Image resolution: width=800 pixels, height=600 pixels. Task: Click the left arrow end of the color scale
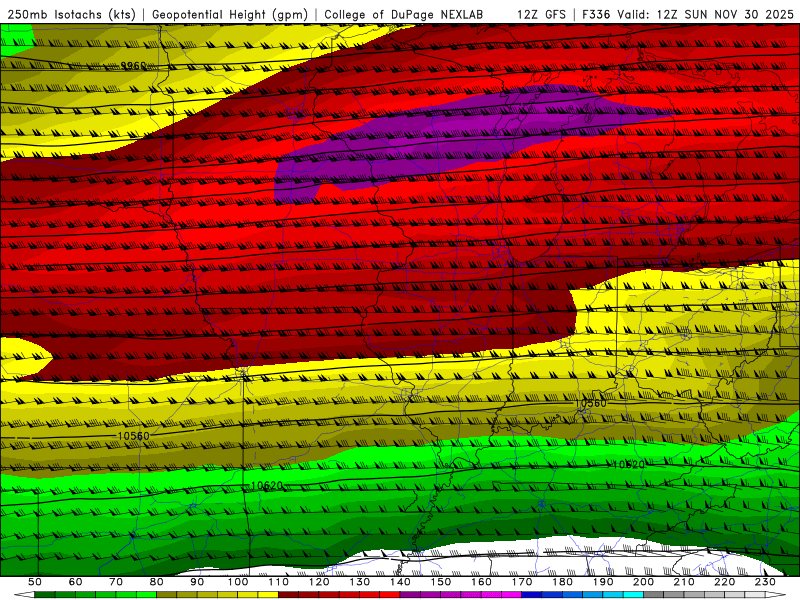point(24,595)
